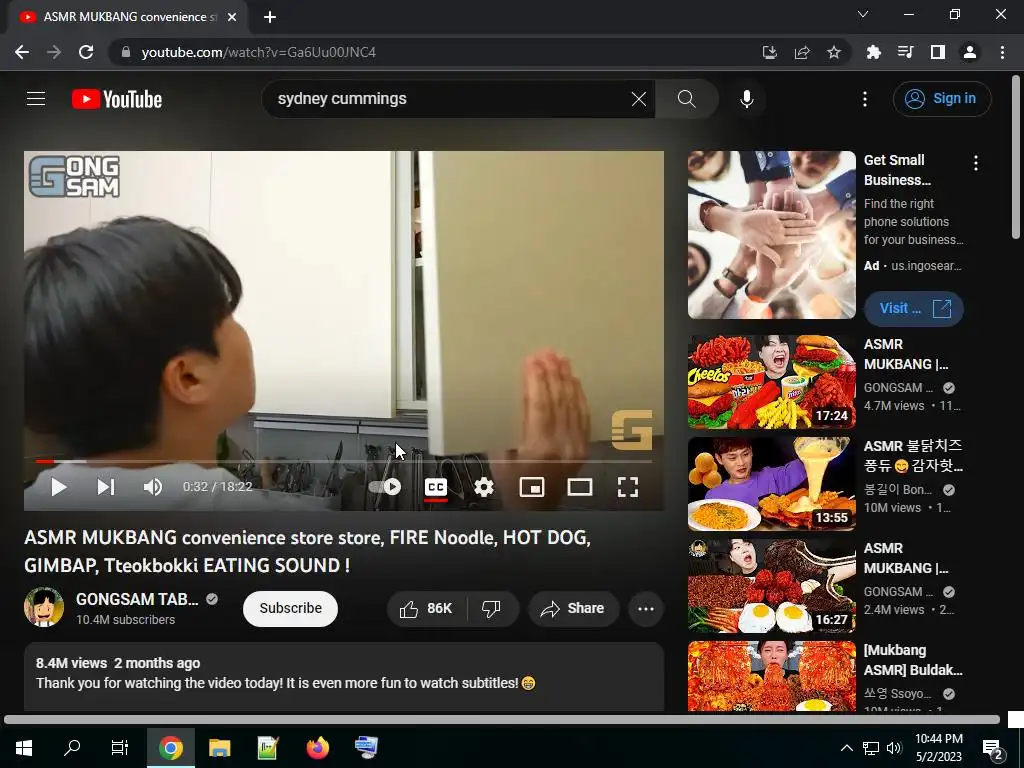Open the YouTube guide hamburger menu

(x=36, y=99)
